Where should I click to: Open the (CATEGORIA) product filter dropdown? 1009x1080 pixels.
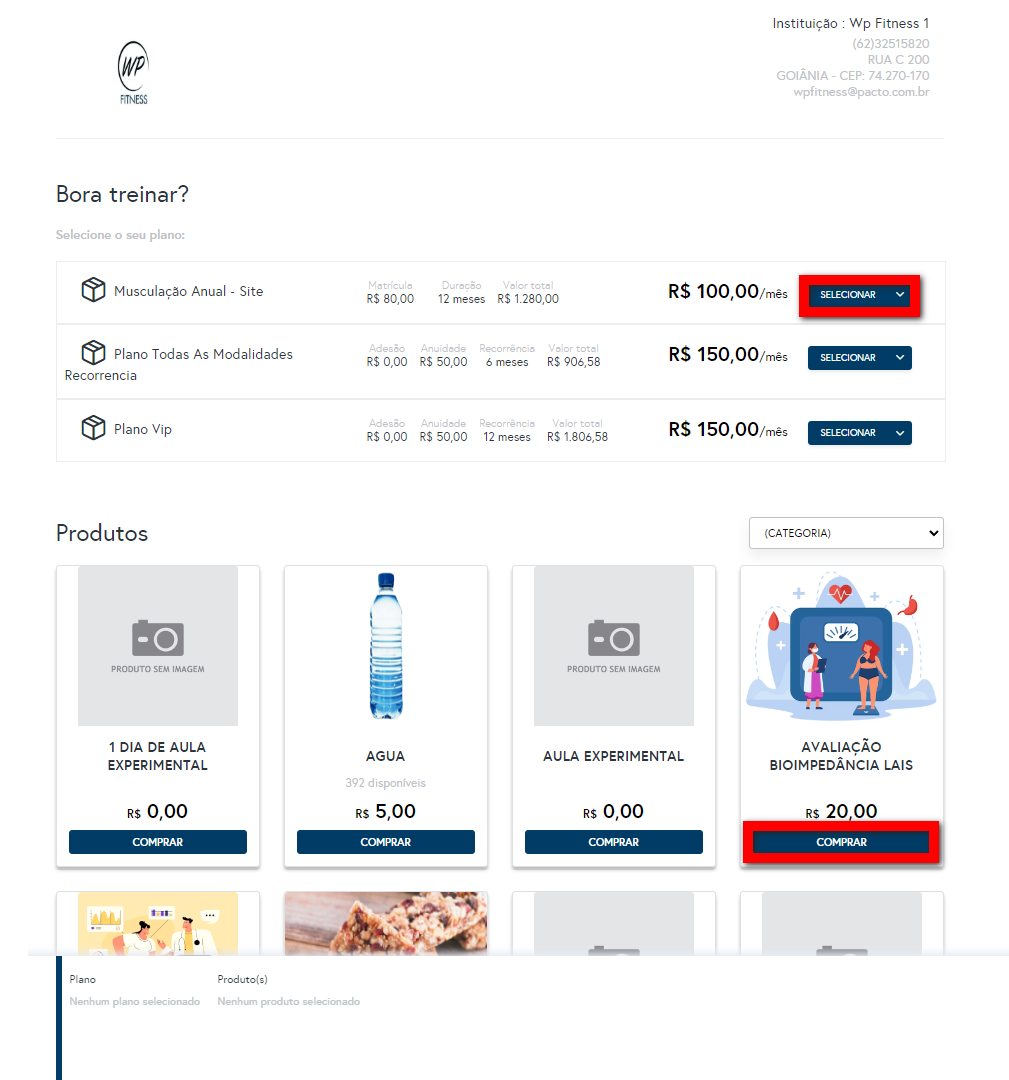pyautogui.click(x=846, y=533)
